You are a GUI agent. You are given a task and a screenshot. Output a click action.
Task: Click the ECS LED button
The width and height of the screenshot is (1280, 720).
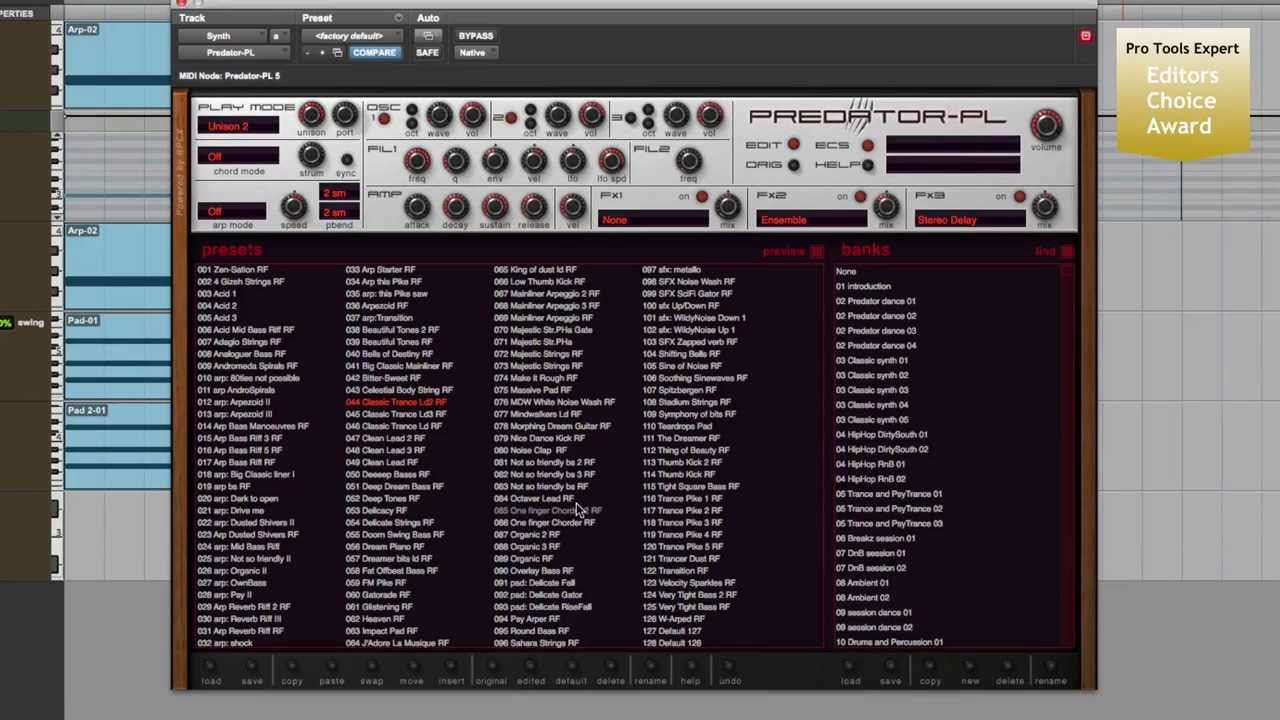[x=867, y=146]
